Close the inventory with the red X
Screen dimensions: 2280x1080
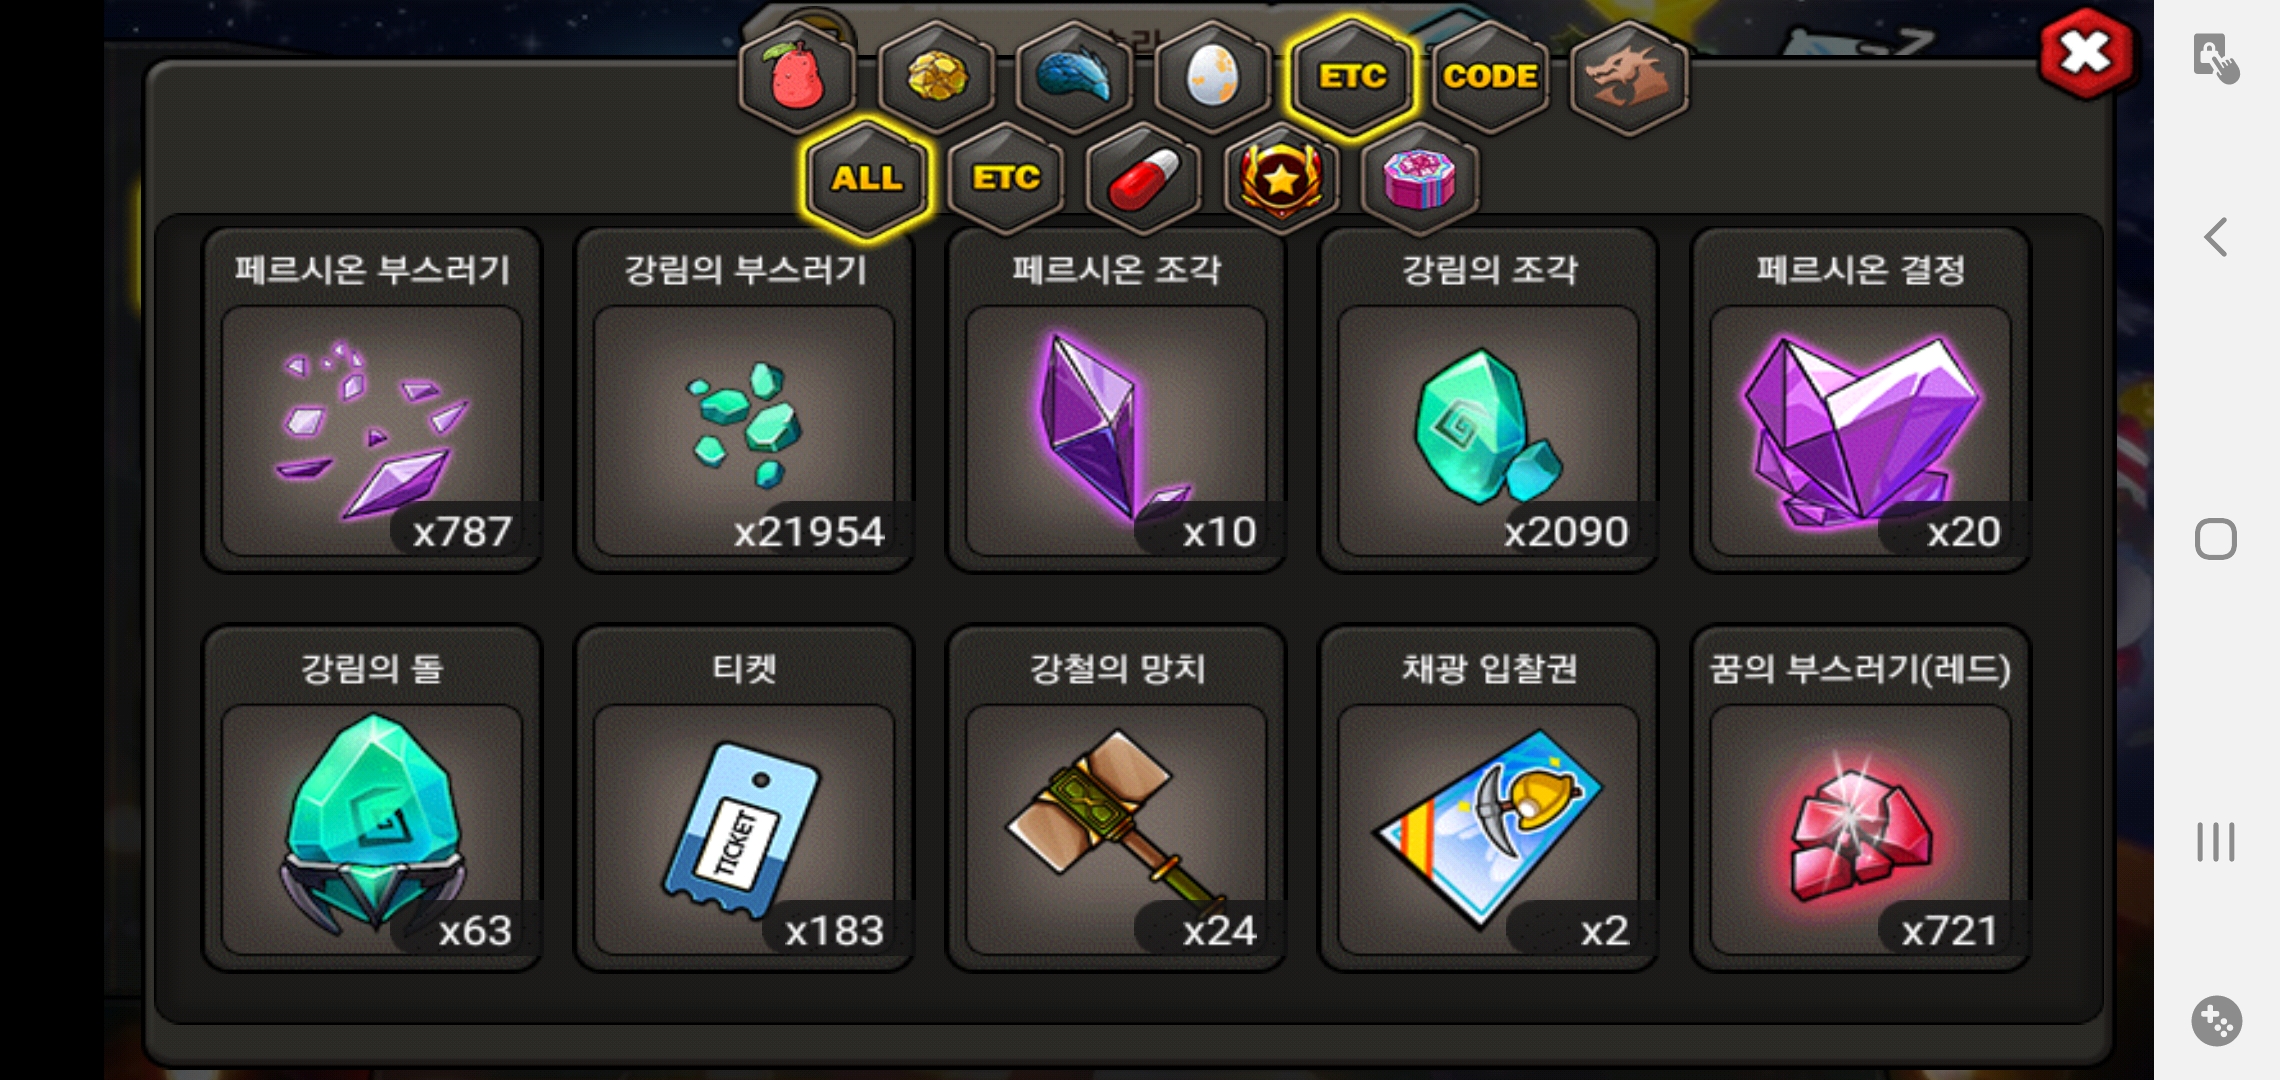tap(2086, 53)
